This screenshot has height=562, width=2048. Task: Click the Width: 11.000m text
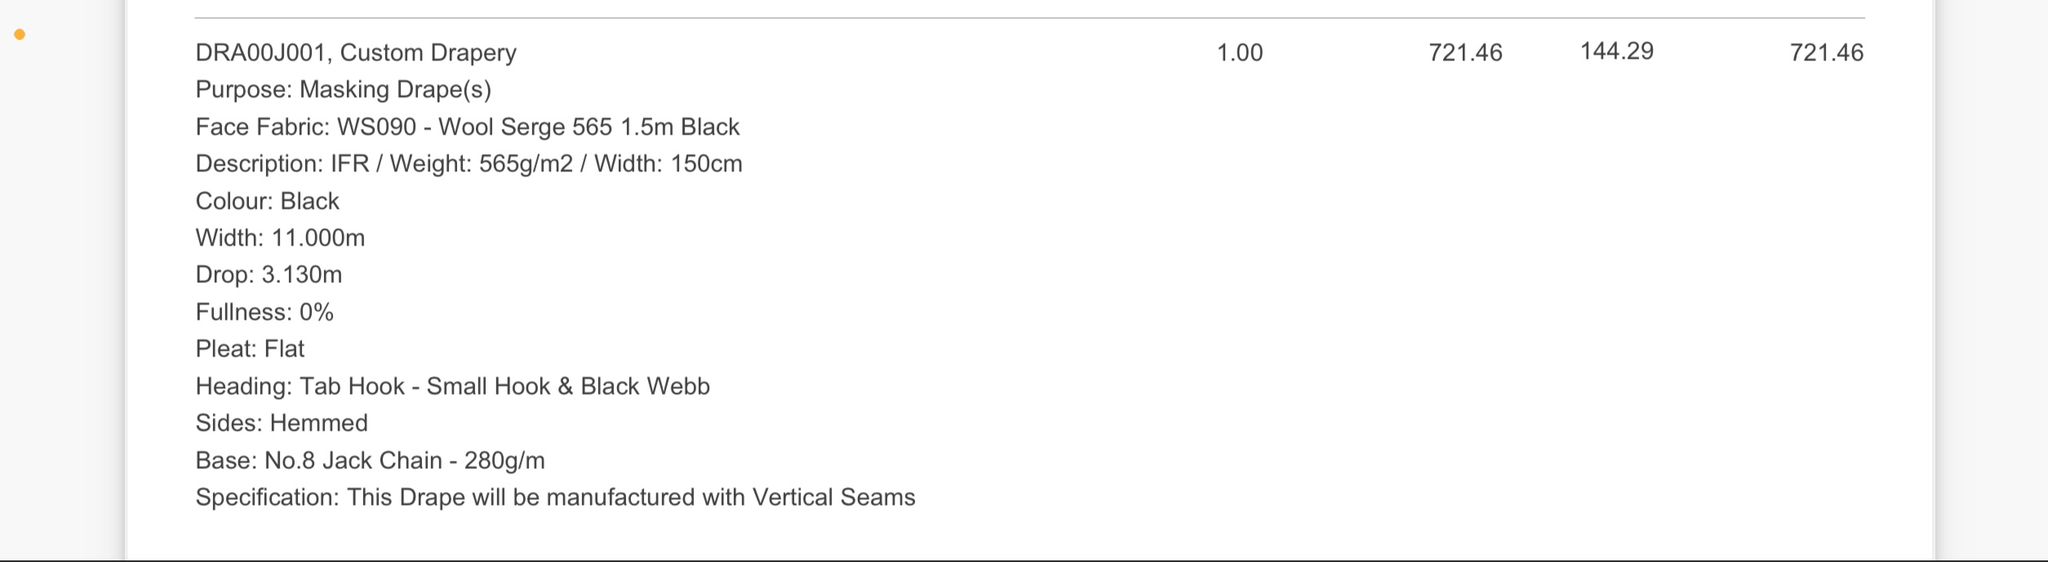280,238
